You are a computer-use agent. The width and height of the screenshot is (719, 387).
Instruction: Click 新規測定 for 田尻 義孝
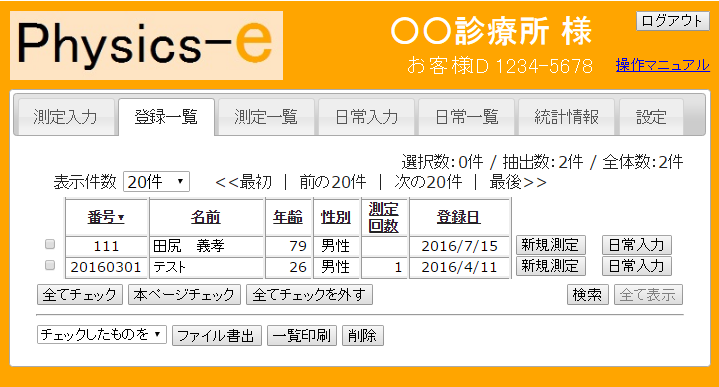550,245
